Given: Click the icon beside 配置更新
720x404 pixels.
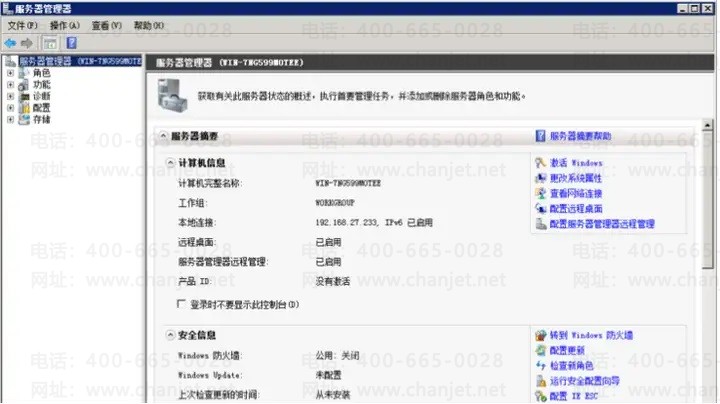Looking at the screenshot, I should (540, 350).
